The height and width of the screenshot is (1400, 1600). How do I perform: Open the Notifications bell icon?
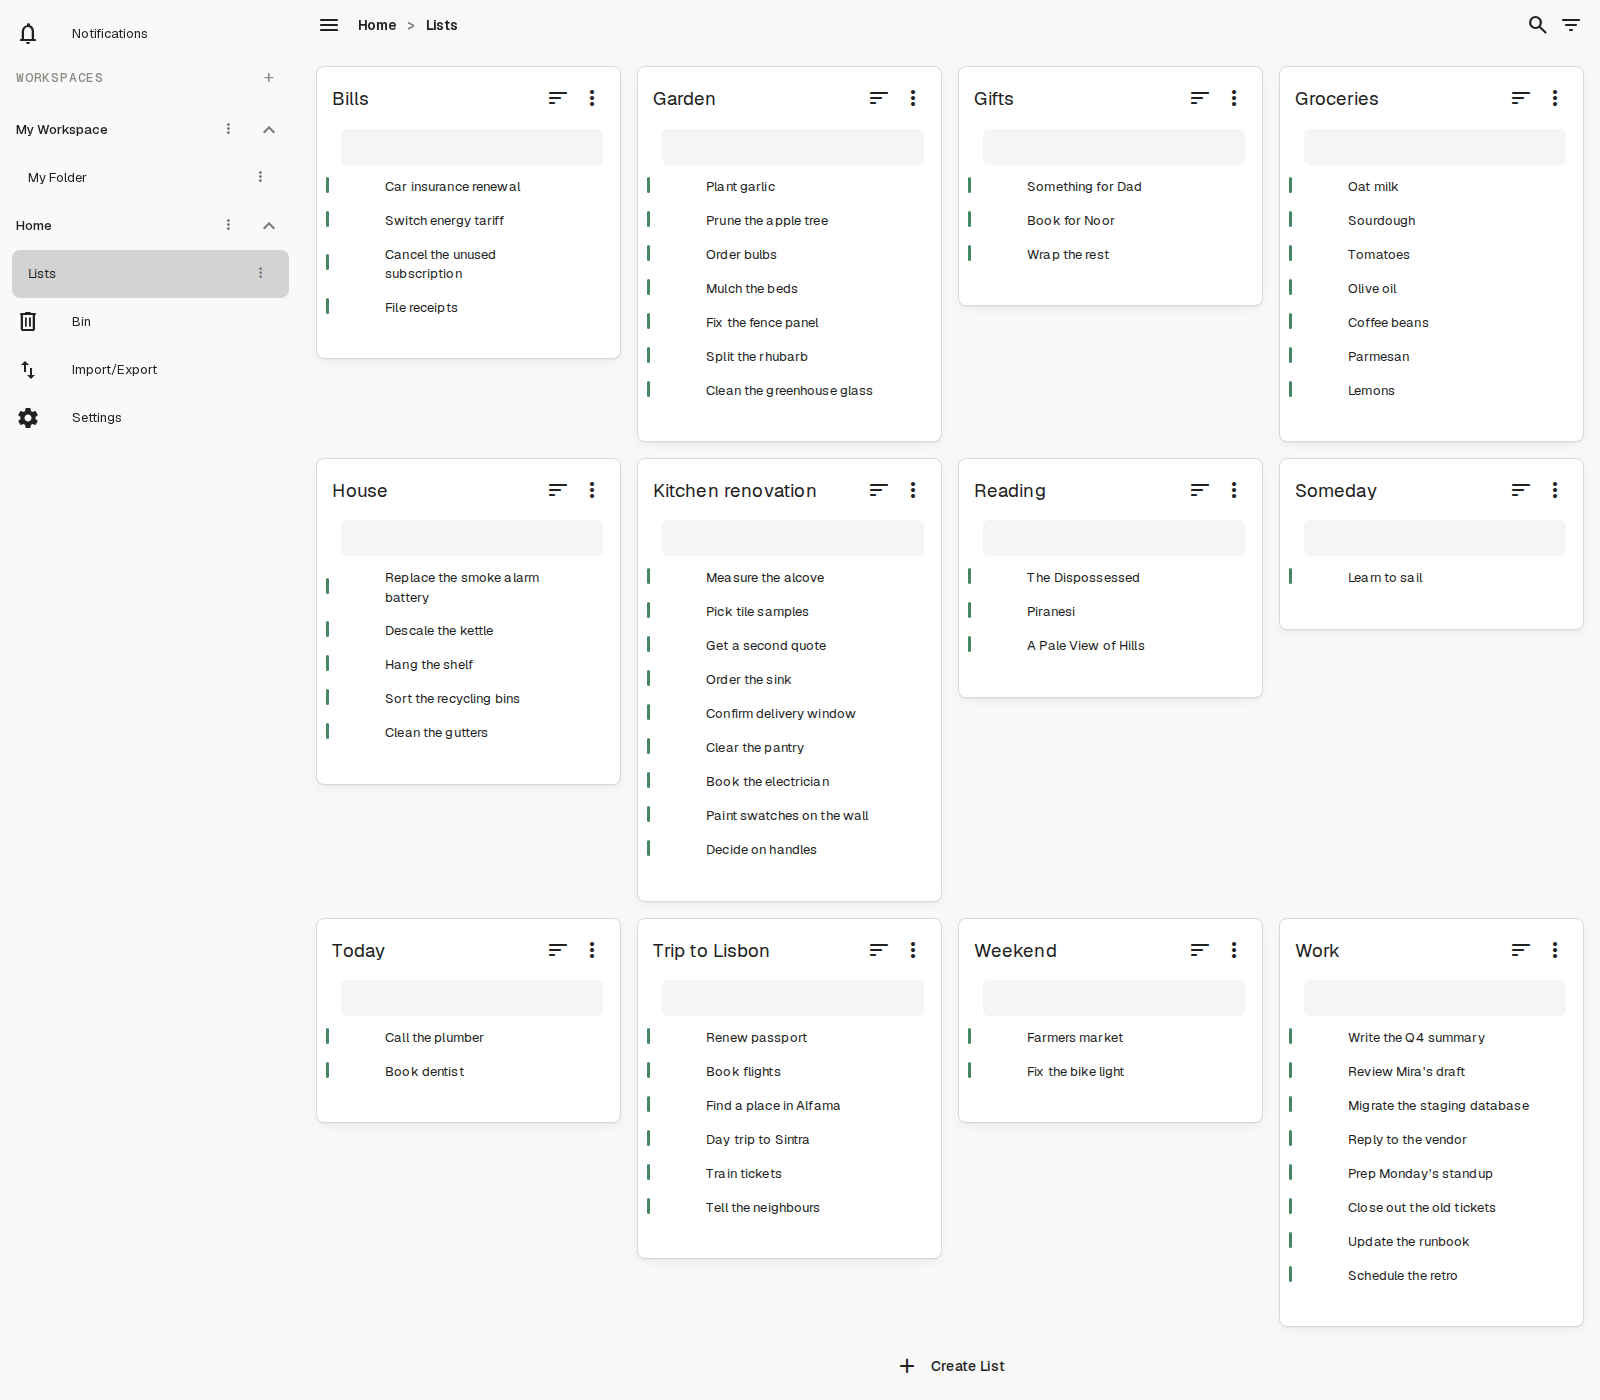coord(28,33)
